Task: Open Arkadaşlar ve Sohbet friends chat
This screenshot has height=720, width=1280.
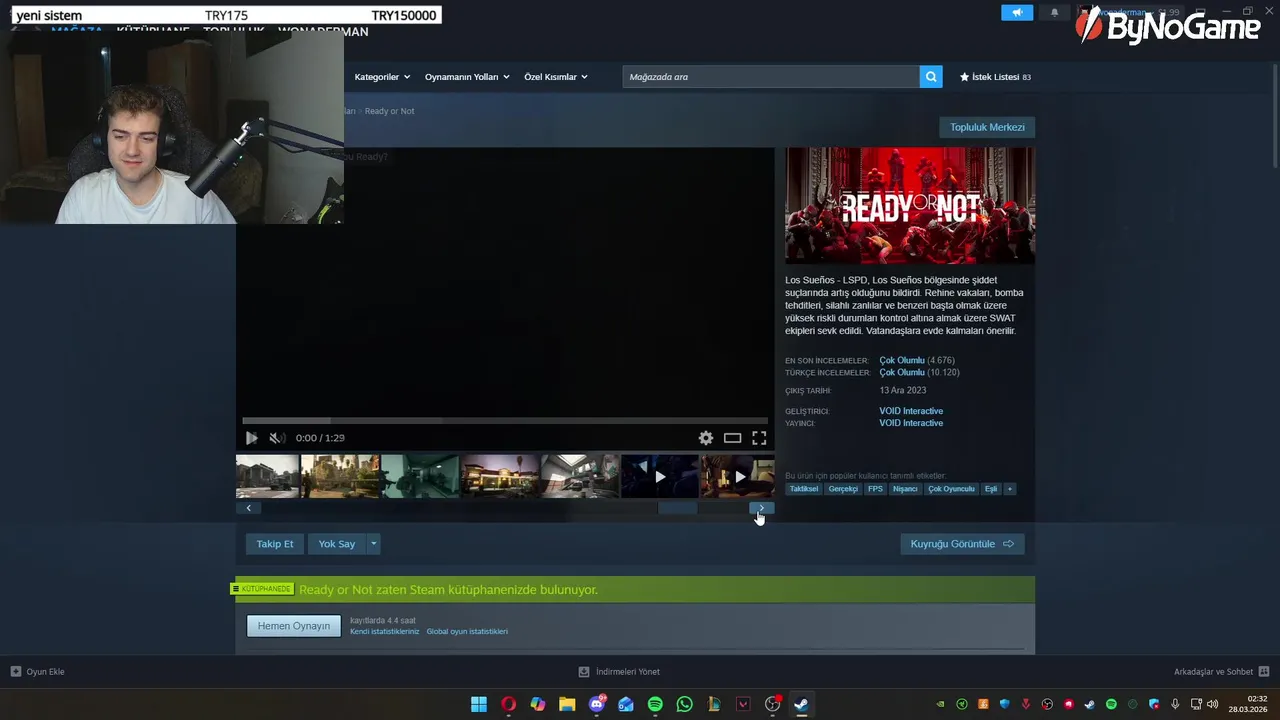Action: point(1221,672)
